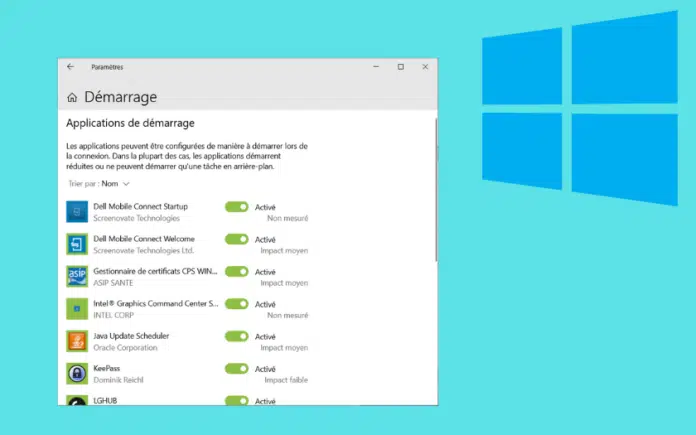Screen dimensions: 696x435
Task: Click Impact faible label for KeePass
Action: tap(286, 380)
